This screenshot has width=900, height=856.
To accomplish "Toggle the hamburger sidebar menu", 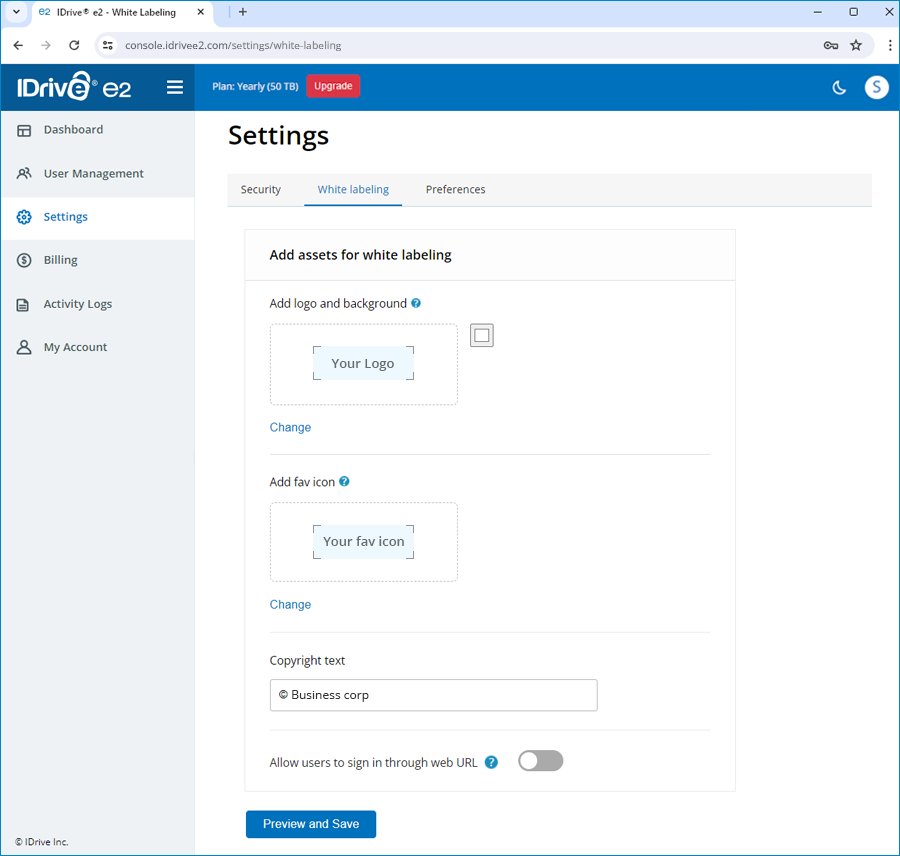I will 174,87.
